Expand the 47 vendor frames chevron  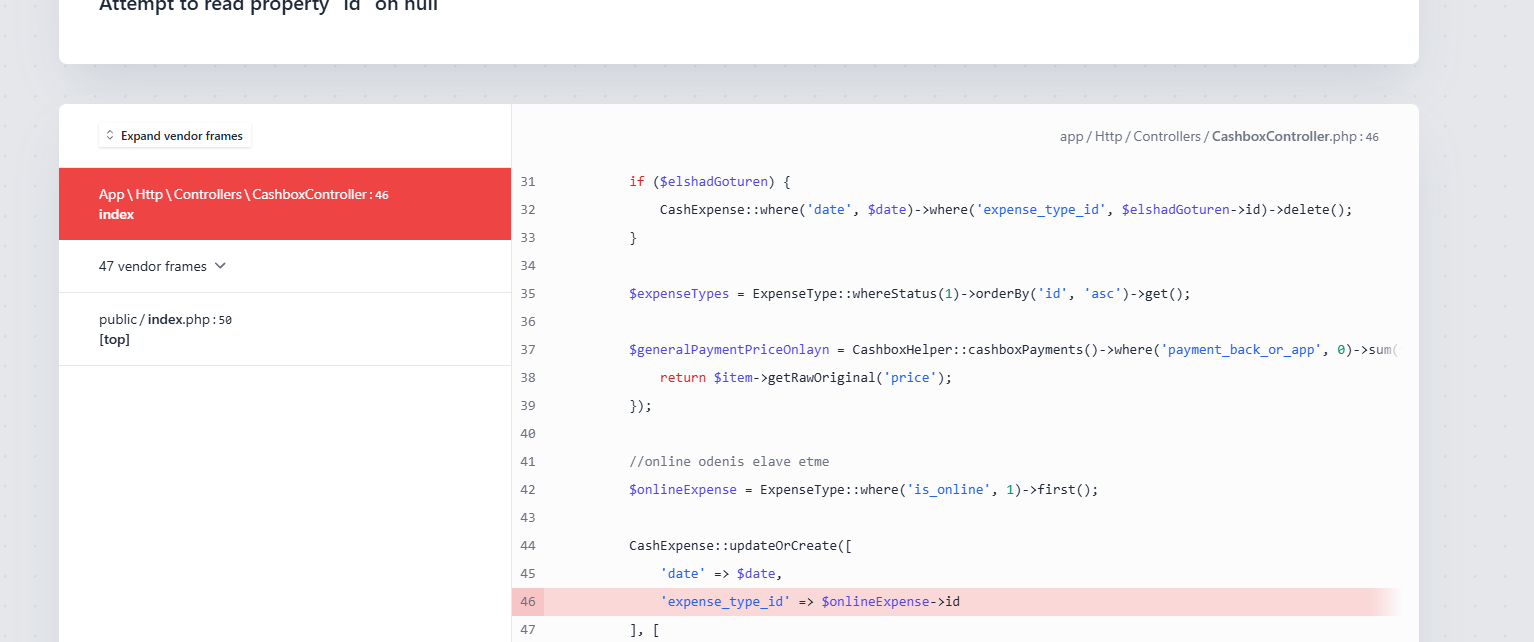(221, 266)
